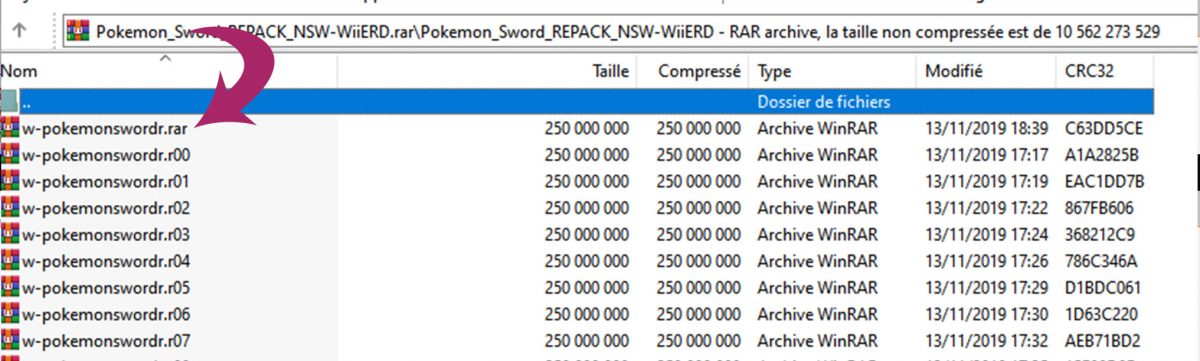Click modified date 13/11/2019 17:22

click(986, 209)
